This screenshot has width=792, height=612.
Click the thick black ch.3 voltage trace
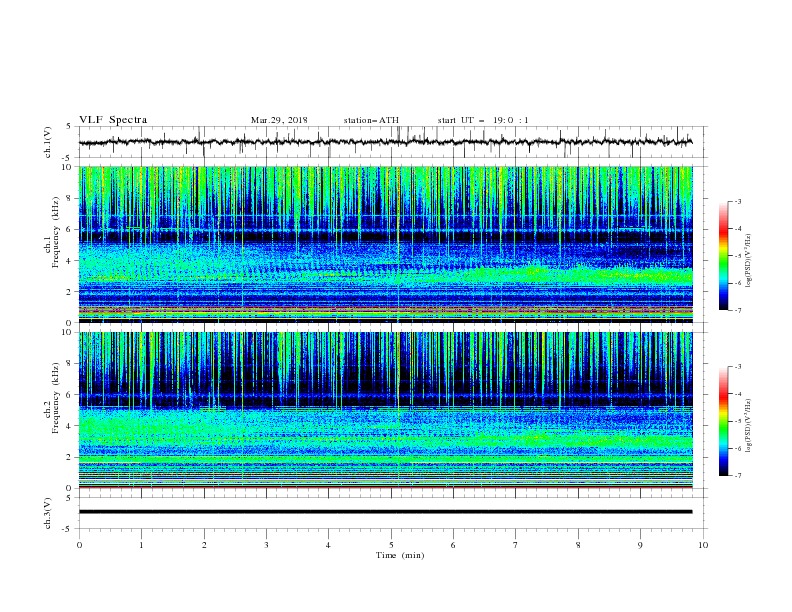[x=385, y=512]
